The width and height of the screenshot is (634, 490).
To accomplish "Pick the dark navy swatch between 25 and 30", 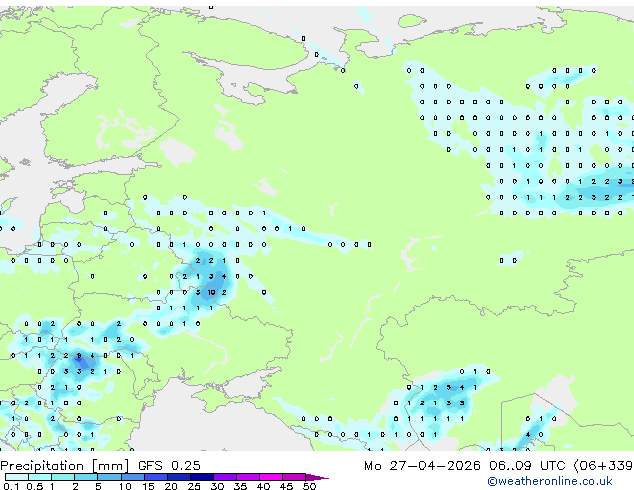I will pyautogui.click(x=202, y=477).
